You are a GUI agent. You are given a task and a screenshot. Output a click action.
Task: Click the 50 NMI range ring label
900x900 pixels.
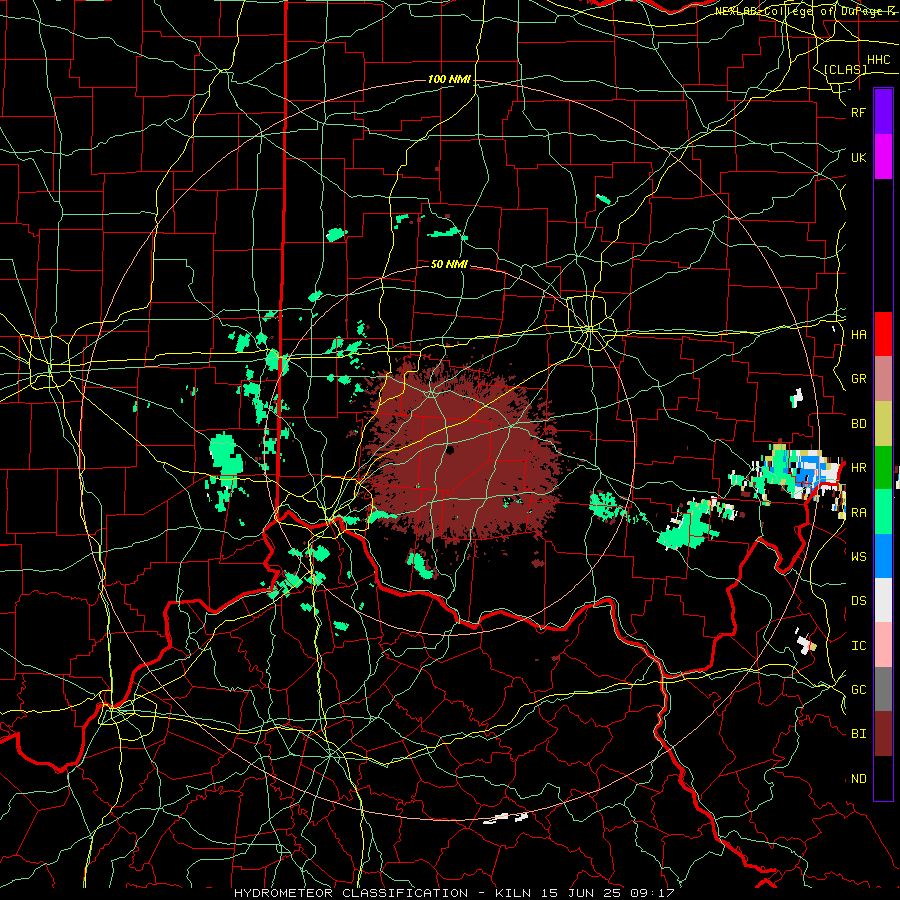pos(449,264)
